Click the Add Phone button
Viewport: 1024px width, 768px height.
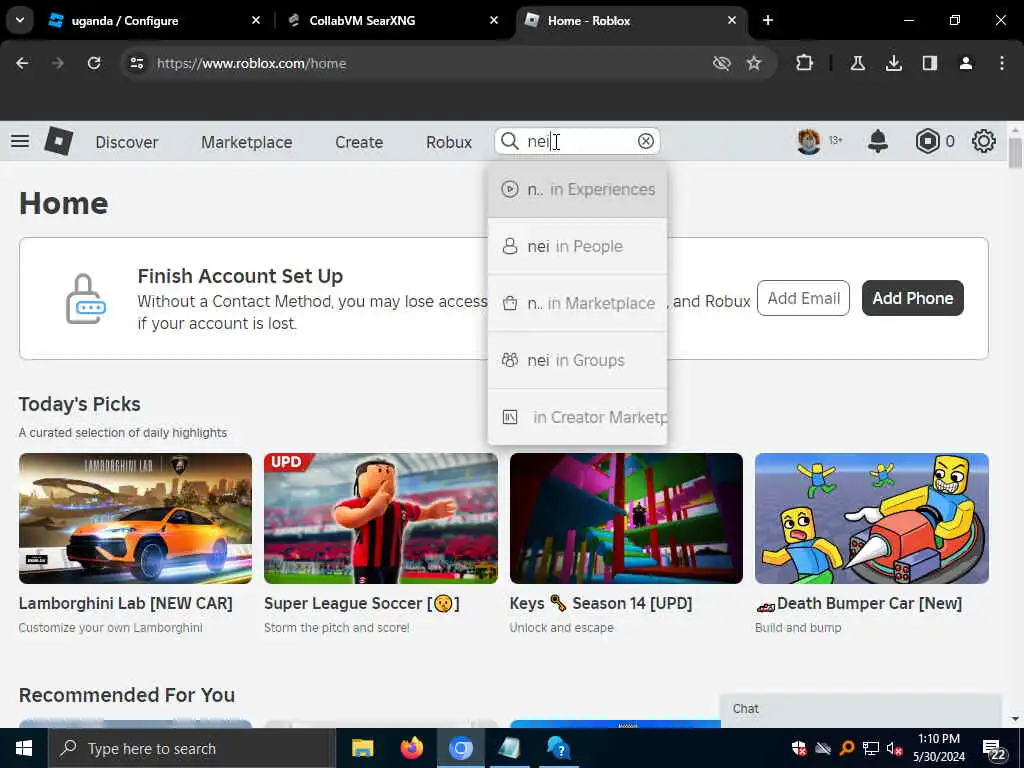tap(912, 298)
